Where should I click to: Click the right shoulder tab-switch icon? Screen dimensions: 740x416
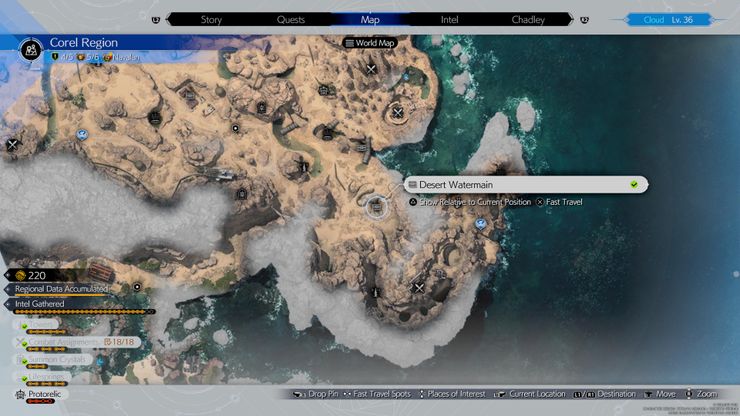[584, 20]
